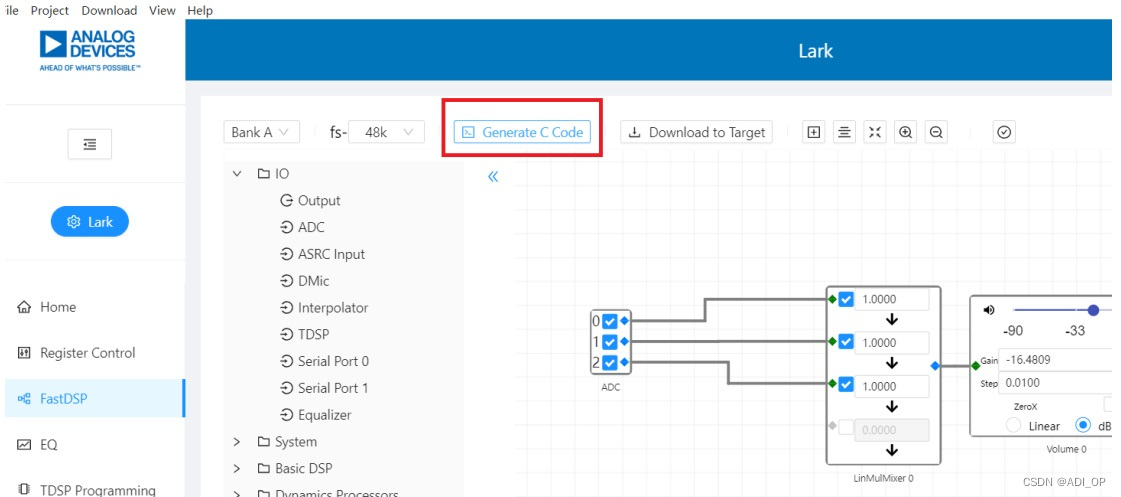Screen dimensions: 1121x497
Task: Click the zoom out magnifier icon
Action: [937, 132]
